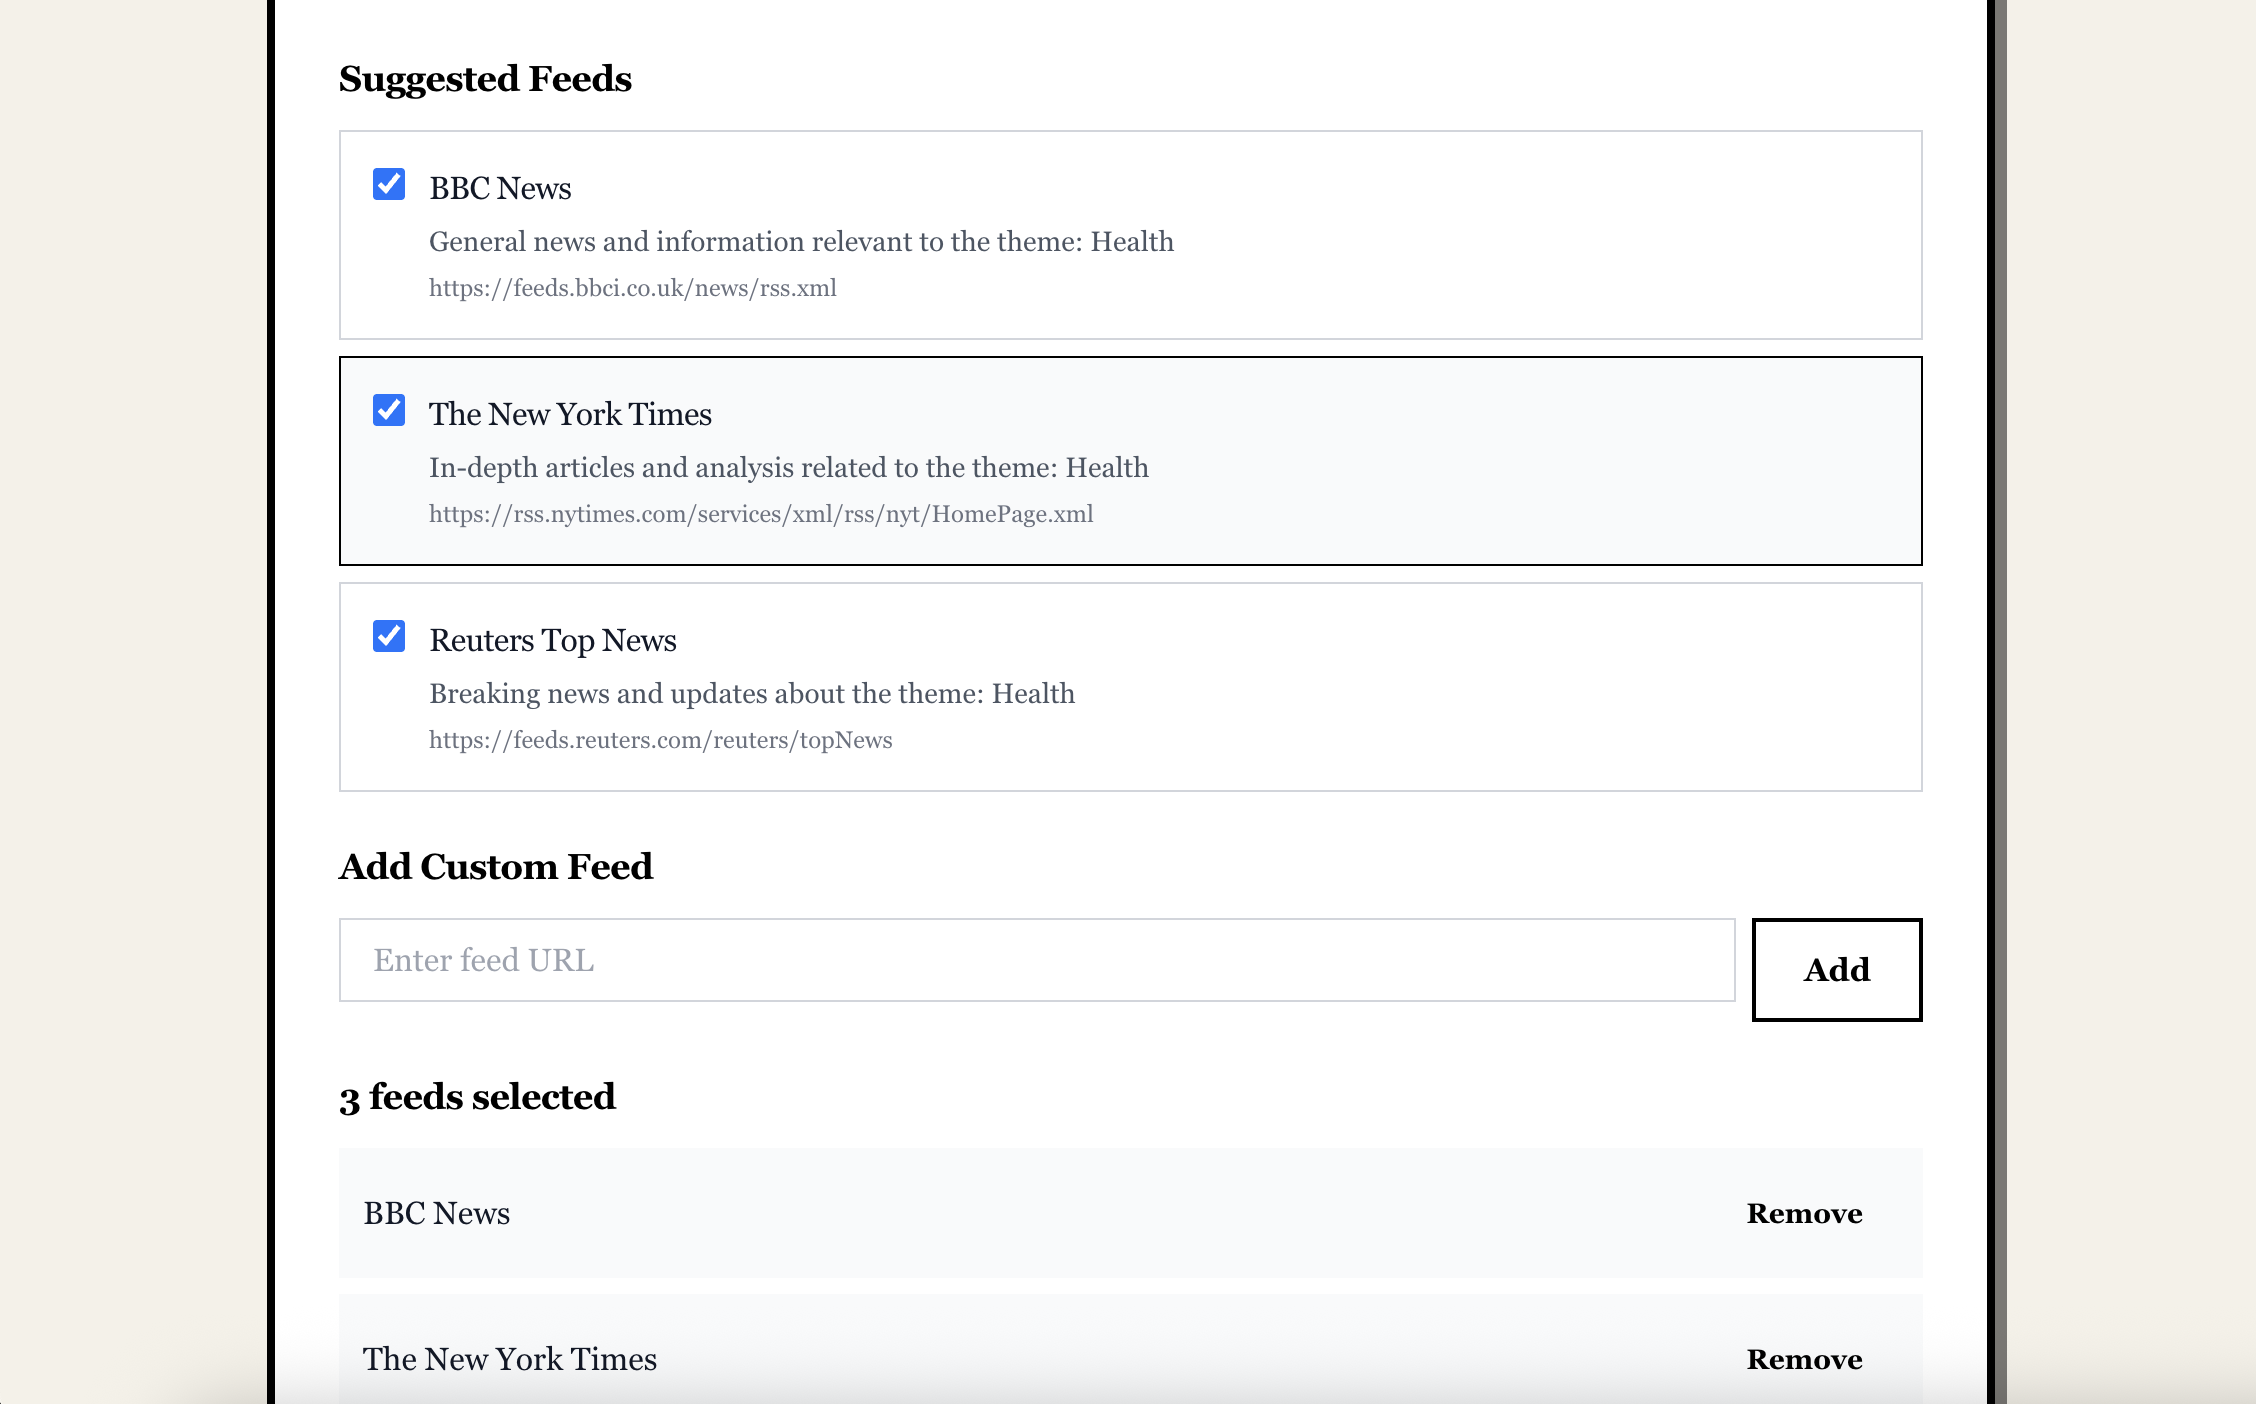
Task: Remove The New York Times from selected feeds
Action: pyautogui.click(x=1804, y=1359)
